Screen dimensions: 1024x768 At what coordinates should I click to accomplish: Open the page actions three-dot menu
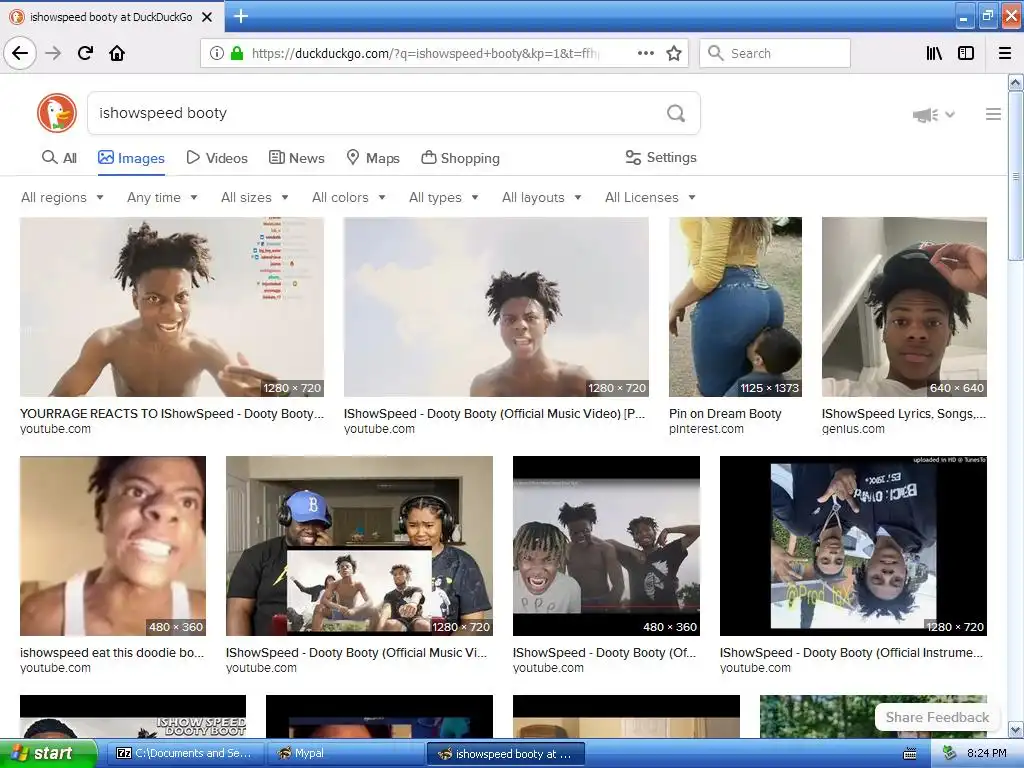[x=646, y=53]
